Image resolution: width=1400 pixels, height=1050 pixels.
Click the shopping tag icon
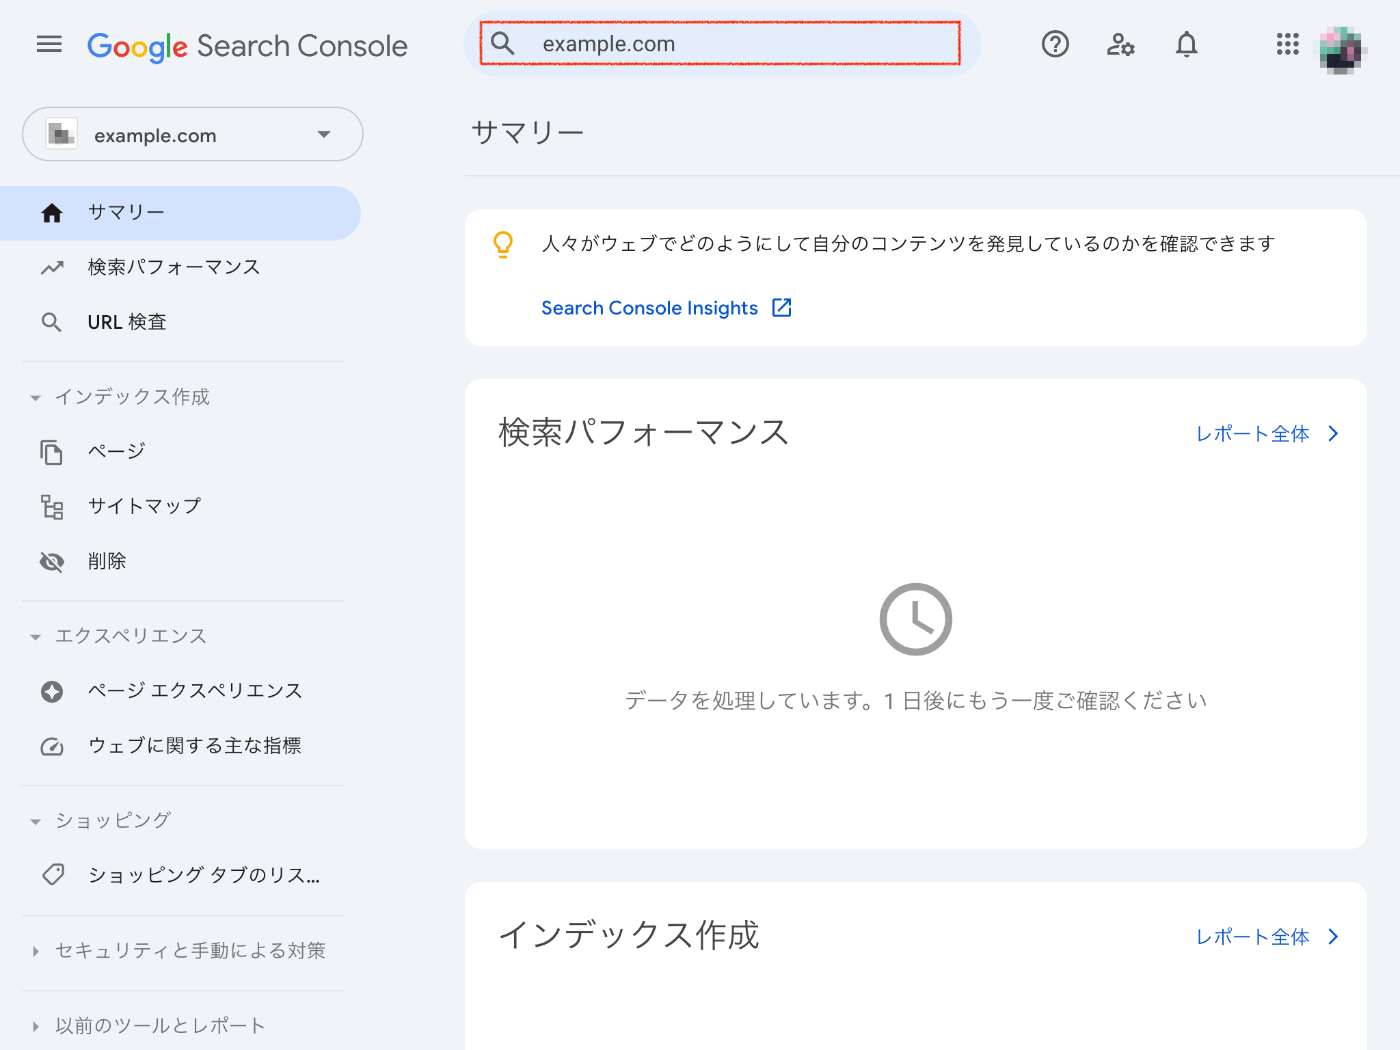(x=53, y=875)
